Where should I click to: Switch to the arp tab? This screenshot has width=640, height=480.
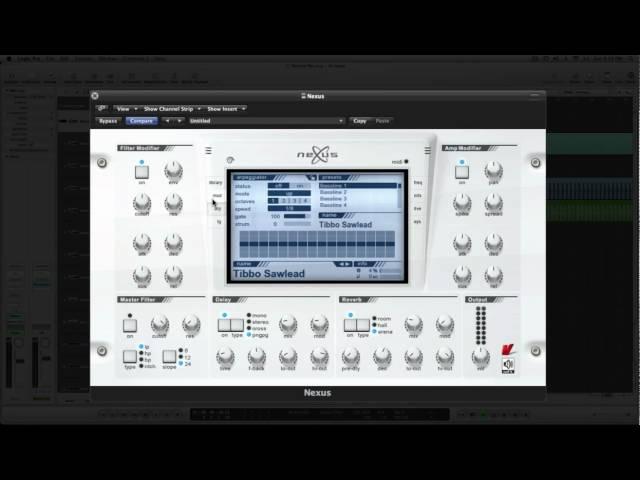pos(218,209)
